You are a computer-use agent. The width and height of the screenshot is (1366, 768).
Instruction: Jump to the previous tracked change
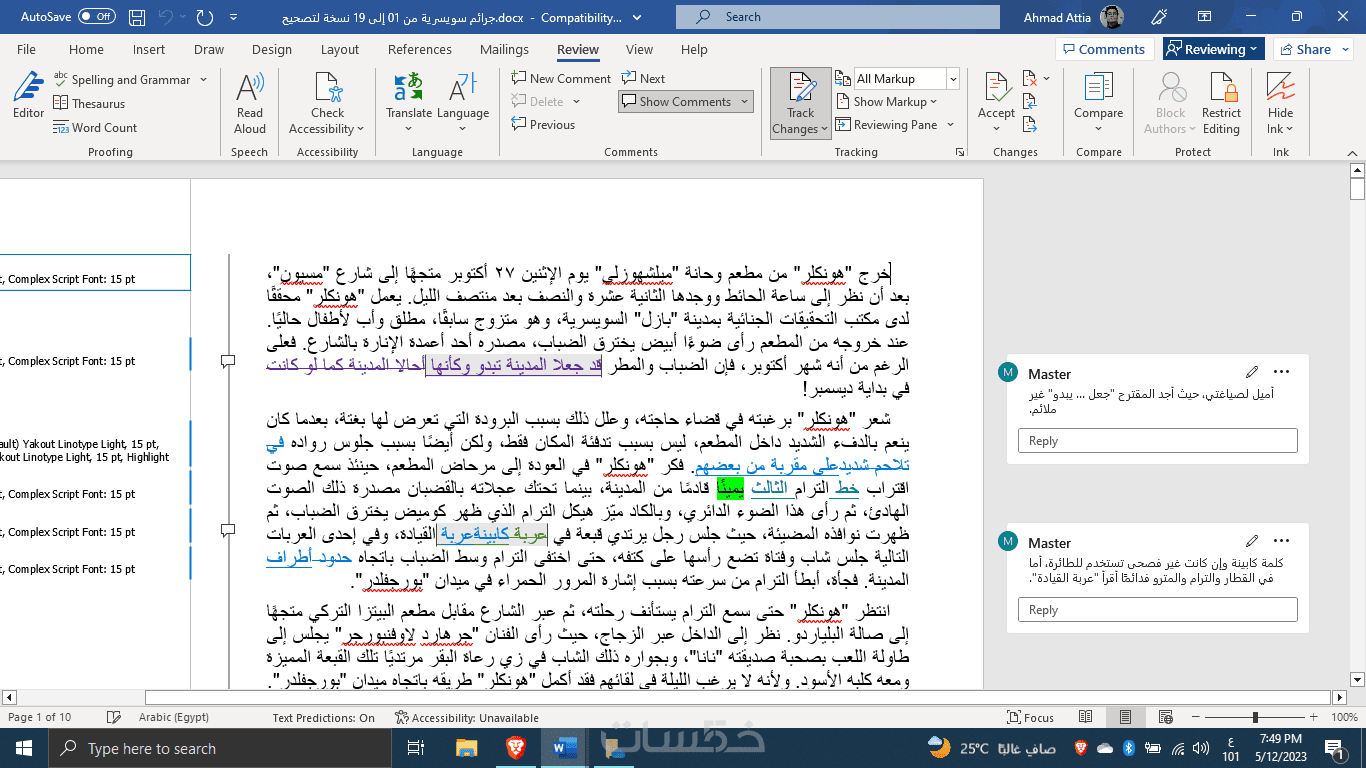point(1029,103)
